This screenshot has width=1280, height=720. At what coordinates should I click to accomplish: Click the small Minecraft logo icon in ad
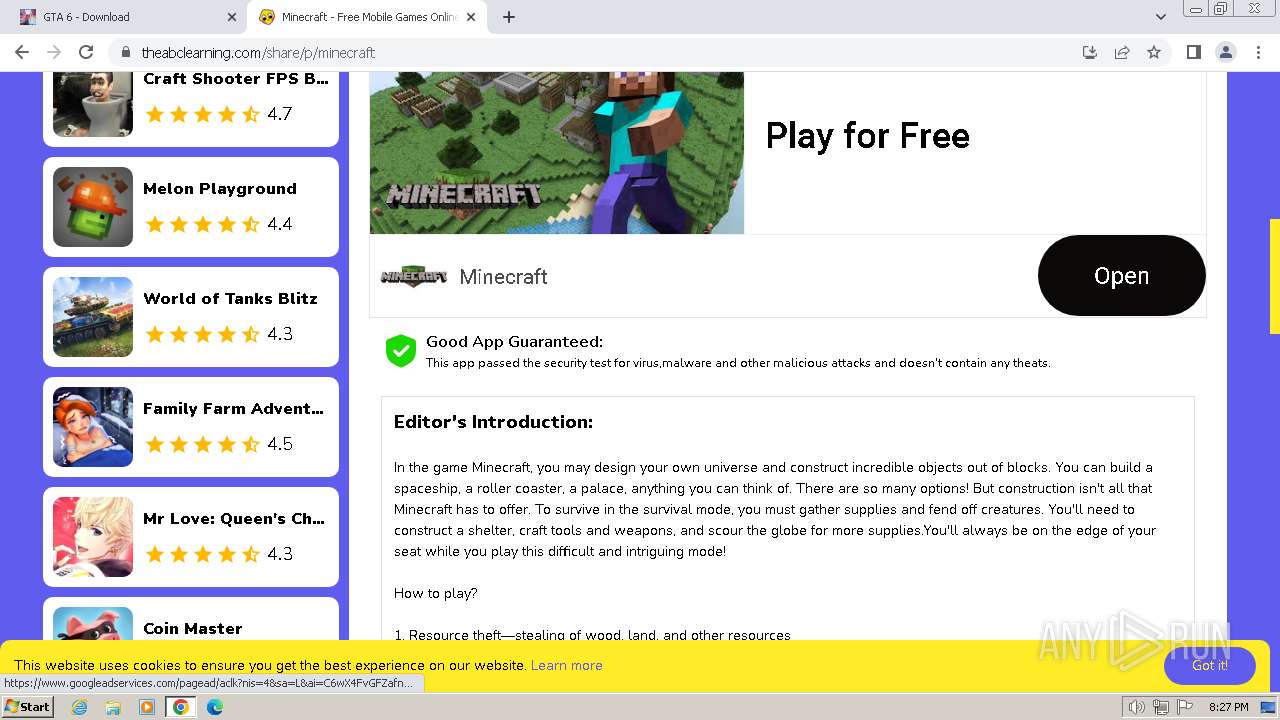point(414,276)
